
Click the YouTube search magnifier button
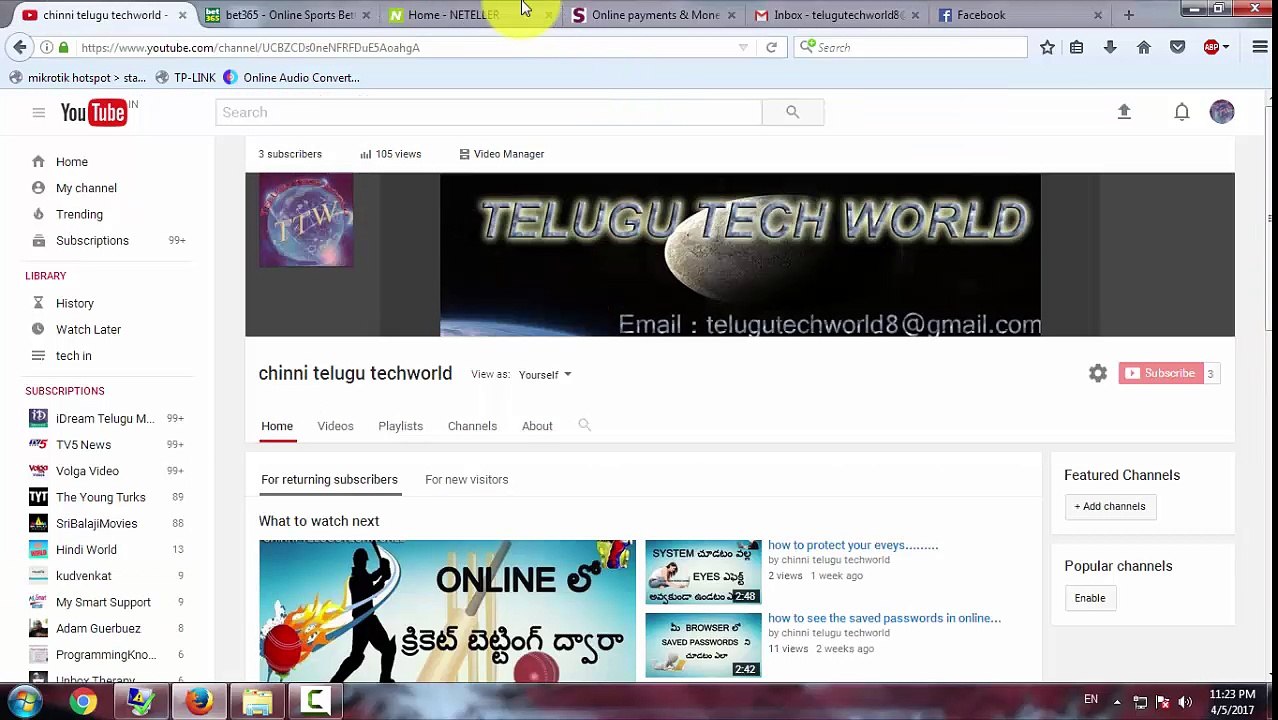click(x=792, y=112)
